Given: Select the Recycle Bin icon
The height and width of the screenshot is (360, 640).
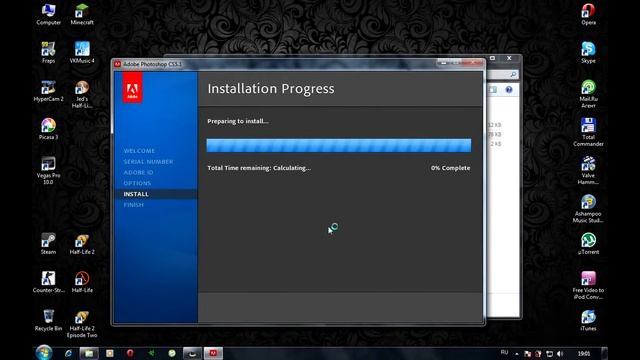Looking at the screenshot, I should click(48, 320).
